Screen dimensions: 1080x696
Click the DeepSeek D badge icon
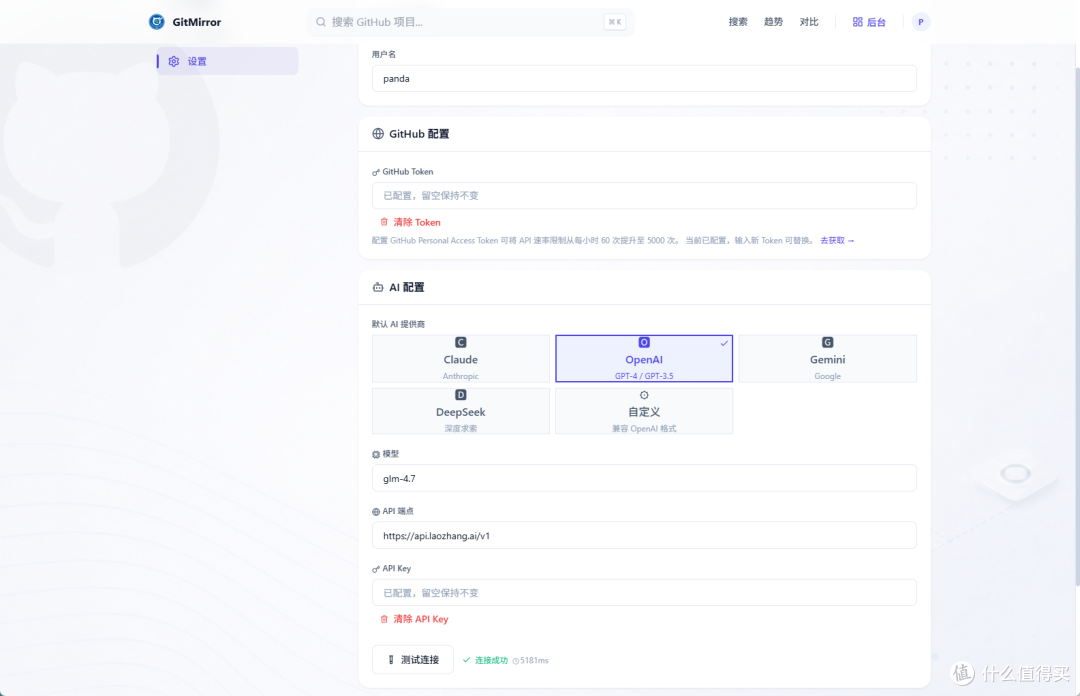(x=461, y=395)
